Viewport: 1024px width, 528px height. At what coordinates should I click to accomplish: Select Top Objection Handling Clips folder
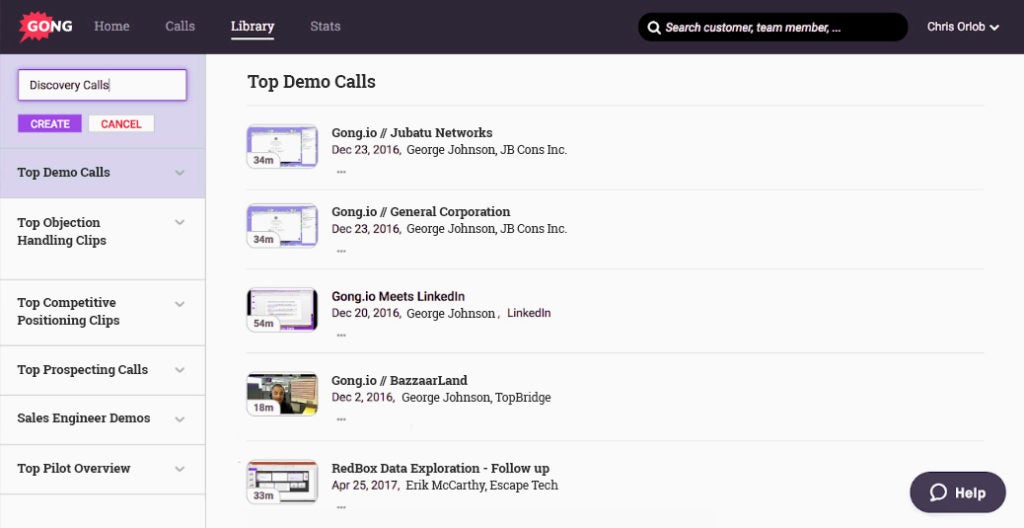coord(103,239)
